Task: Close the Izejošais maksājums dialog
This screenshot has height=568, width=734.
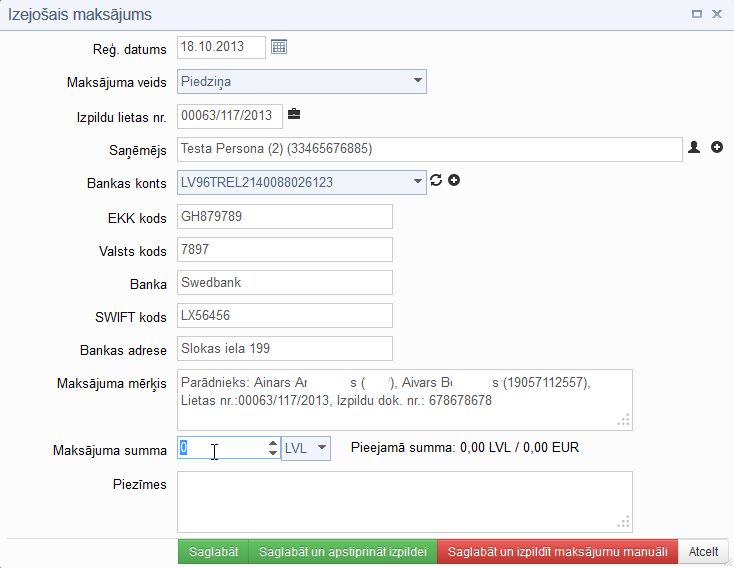Action: (716, 14)
